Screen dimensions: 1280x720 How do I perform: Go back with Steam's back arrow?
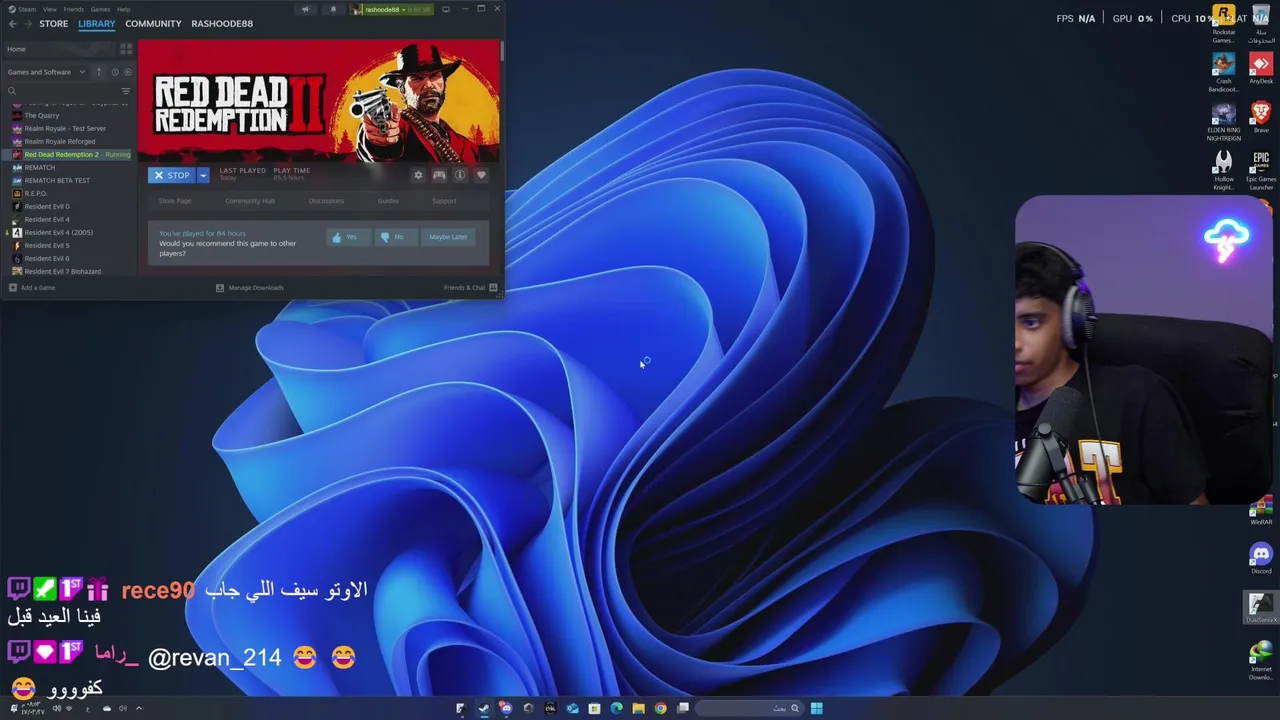[12, 23]
